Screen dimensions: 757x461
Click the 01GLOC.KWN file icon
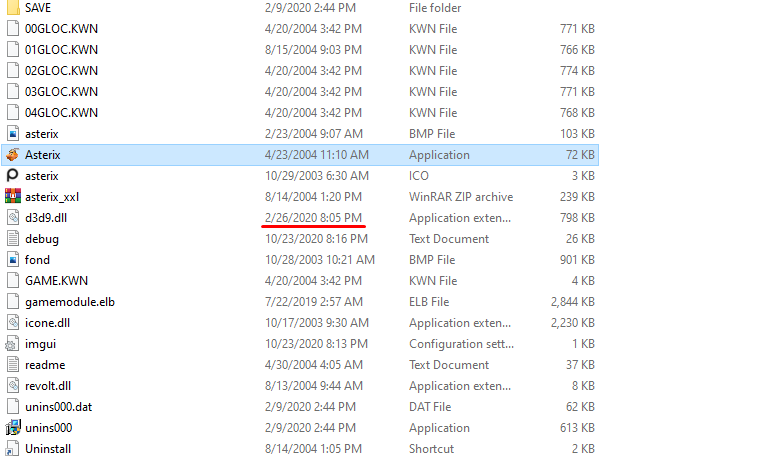click(x=13, y=50)
